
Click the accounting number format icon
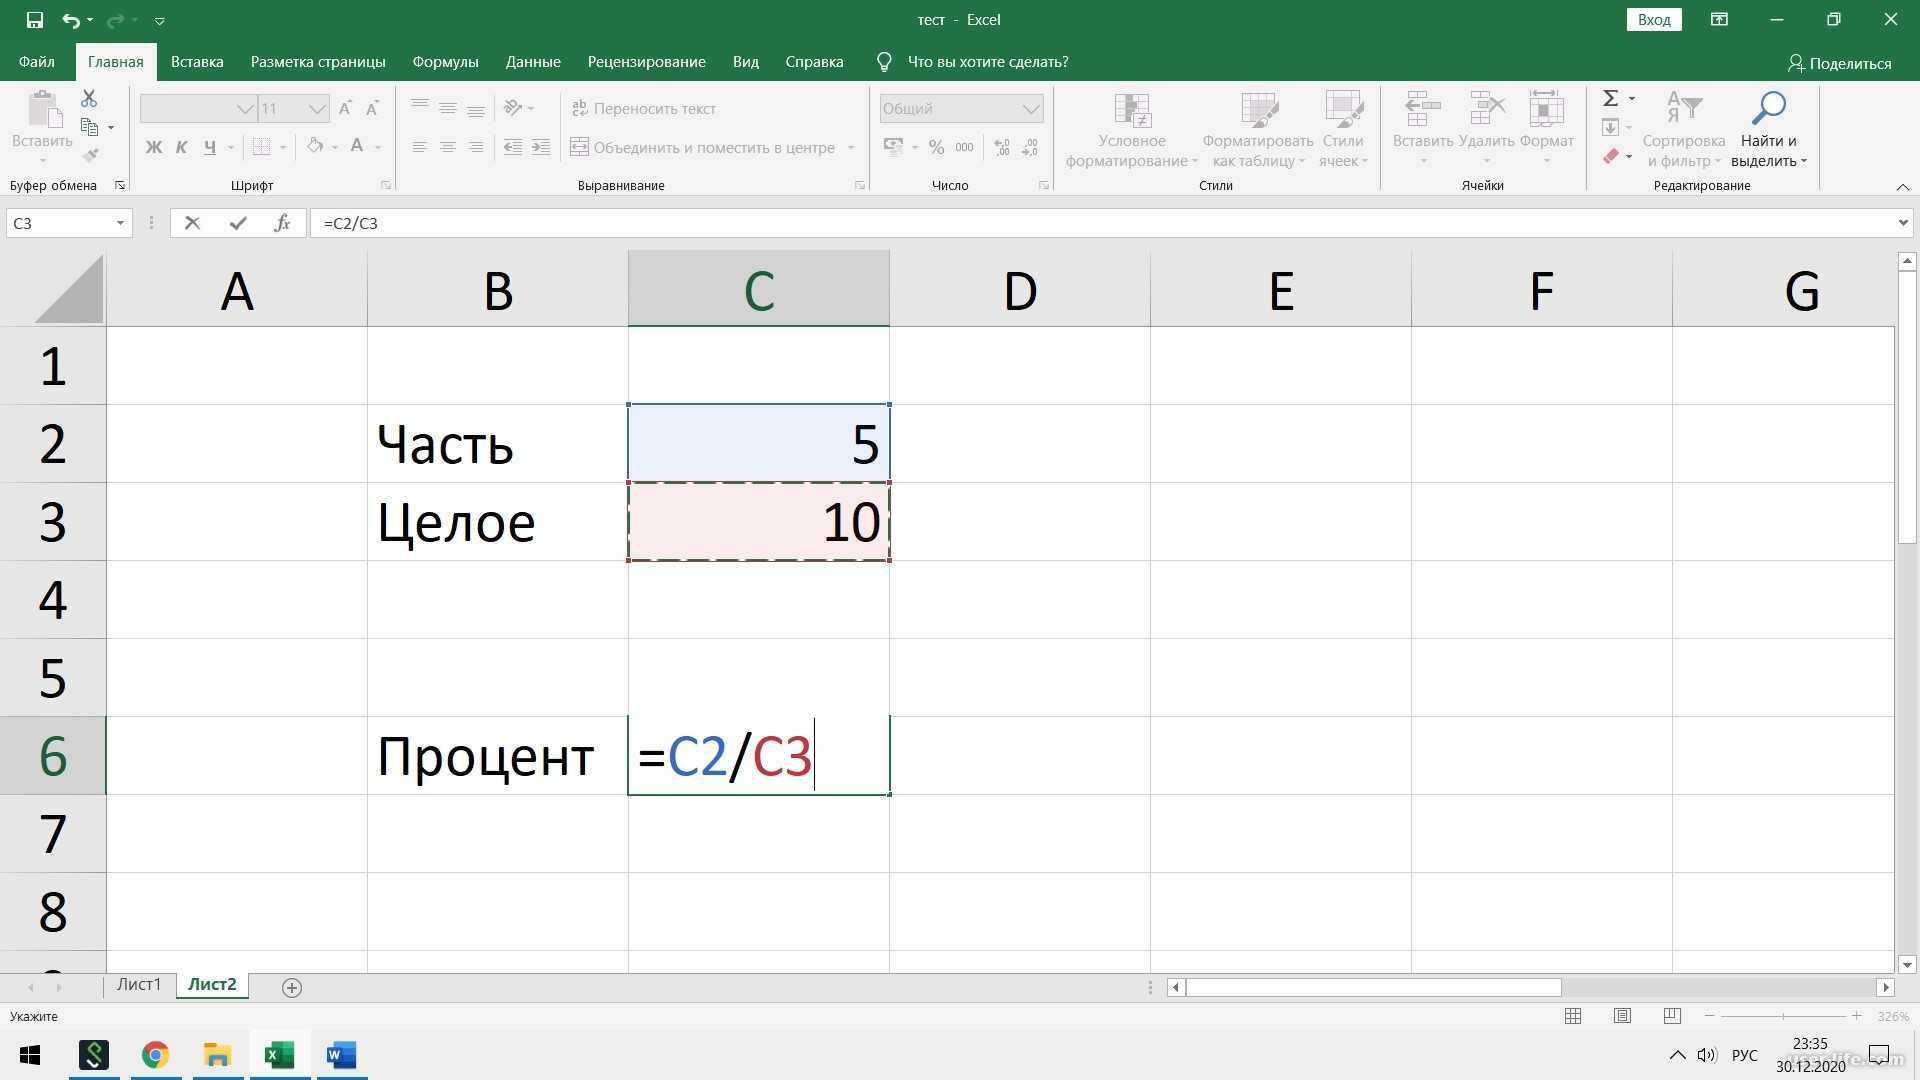893,147
